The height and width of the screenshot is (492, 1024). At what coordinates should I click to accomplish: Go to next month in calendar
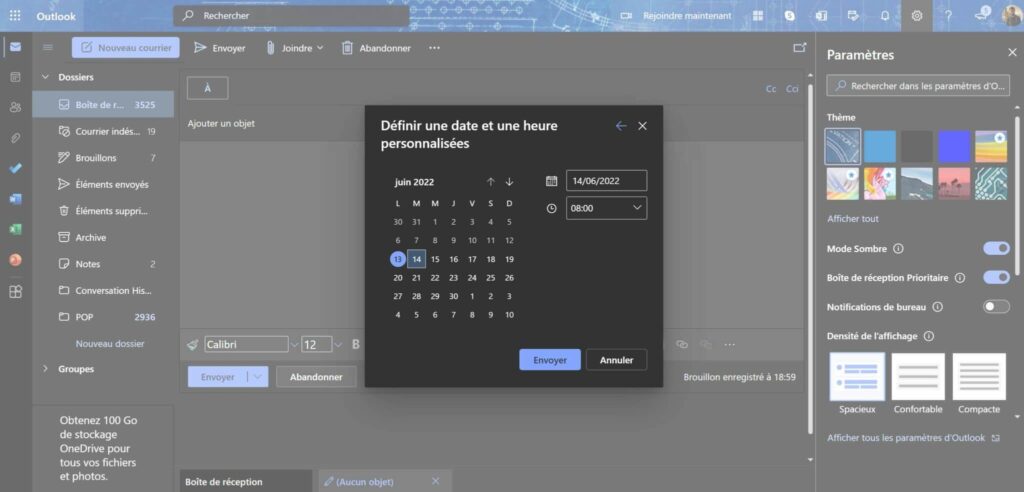tap(509, 182)
